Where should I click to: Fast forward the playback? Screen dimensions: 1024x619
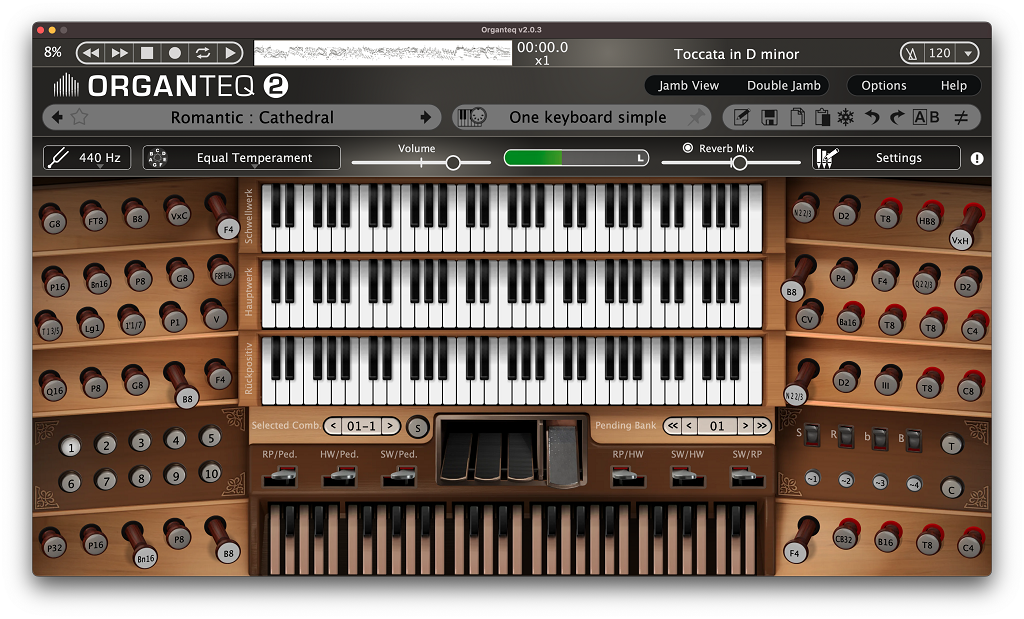[120, 53]
